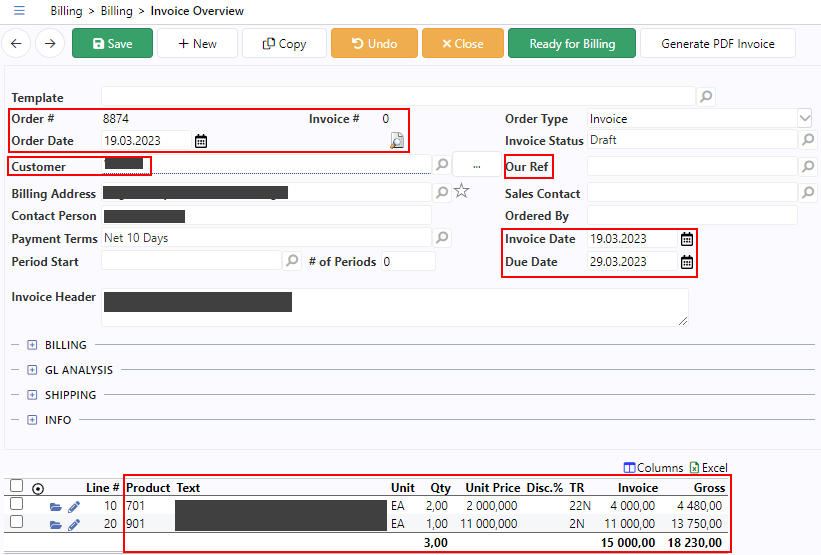Open the Order Type dropdown
The image size is (821, 555).
(x=805, y=119)
